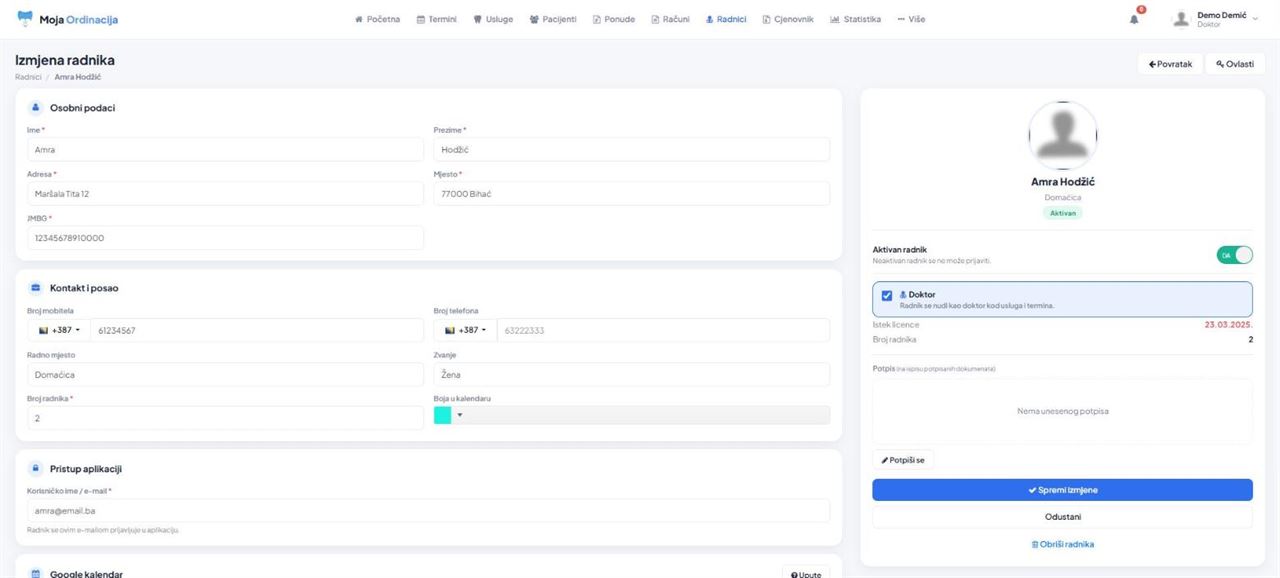This screenshot has width=1280, height=578.
Task: Click the Povratak back button
Action: click(x=1170, y=64)
